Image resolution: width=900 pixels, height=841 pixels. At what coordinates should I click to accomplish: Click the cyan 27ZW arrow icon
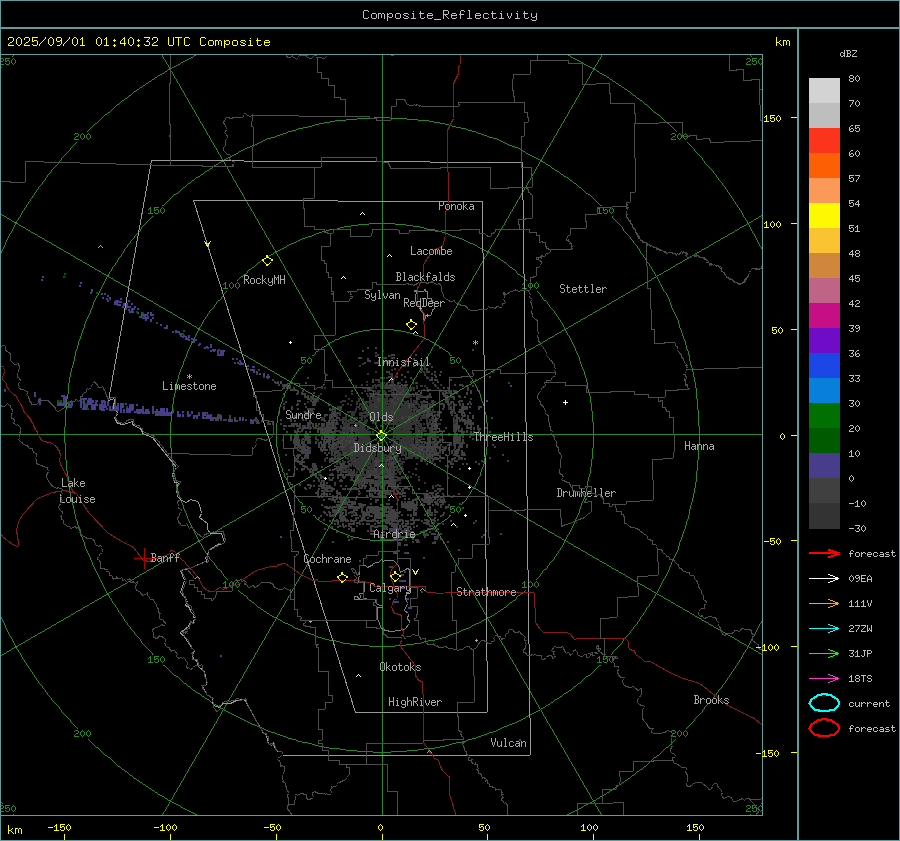[824, 629]
